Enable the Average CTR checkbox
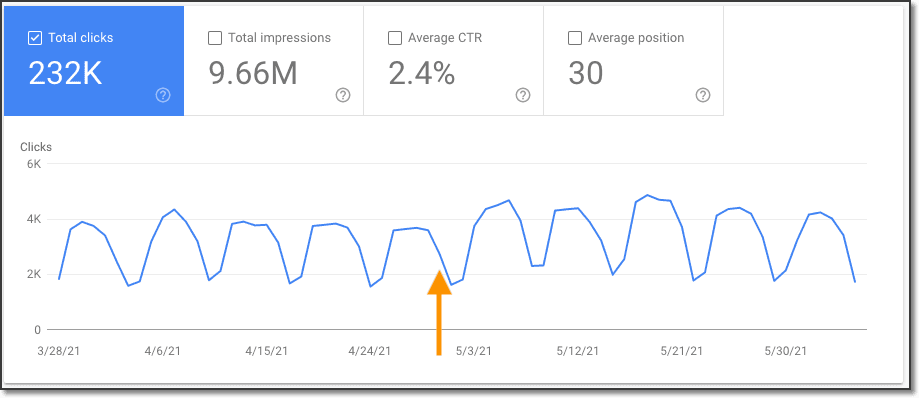Image resolution: width=919 pixels, height=398 pixels. tap(395, 38)
